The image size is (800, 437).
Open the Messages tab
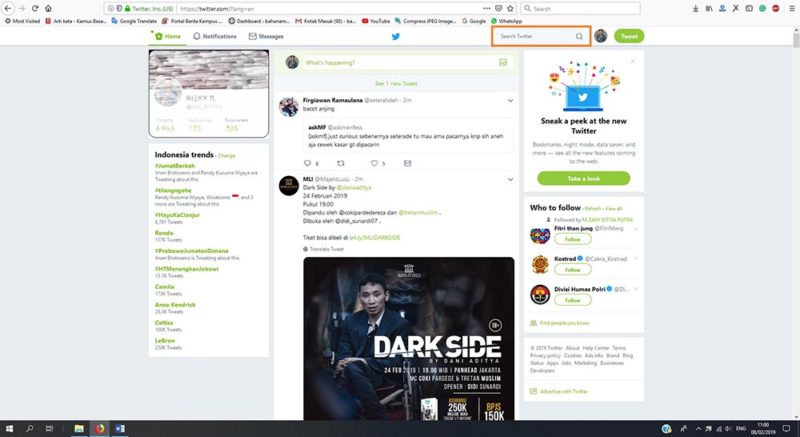click(x=266, y=36)
